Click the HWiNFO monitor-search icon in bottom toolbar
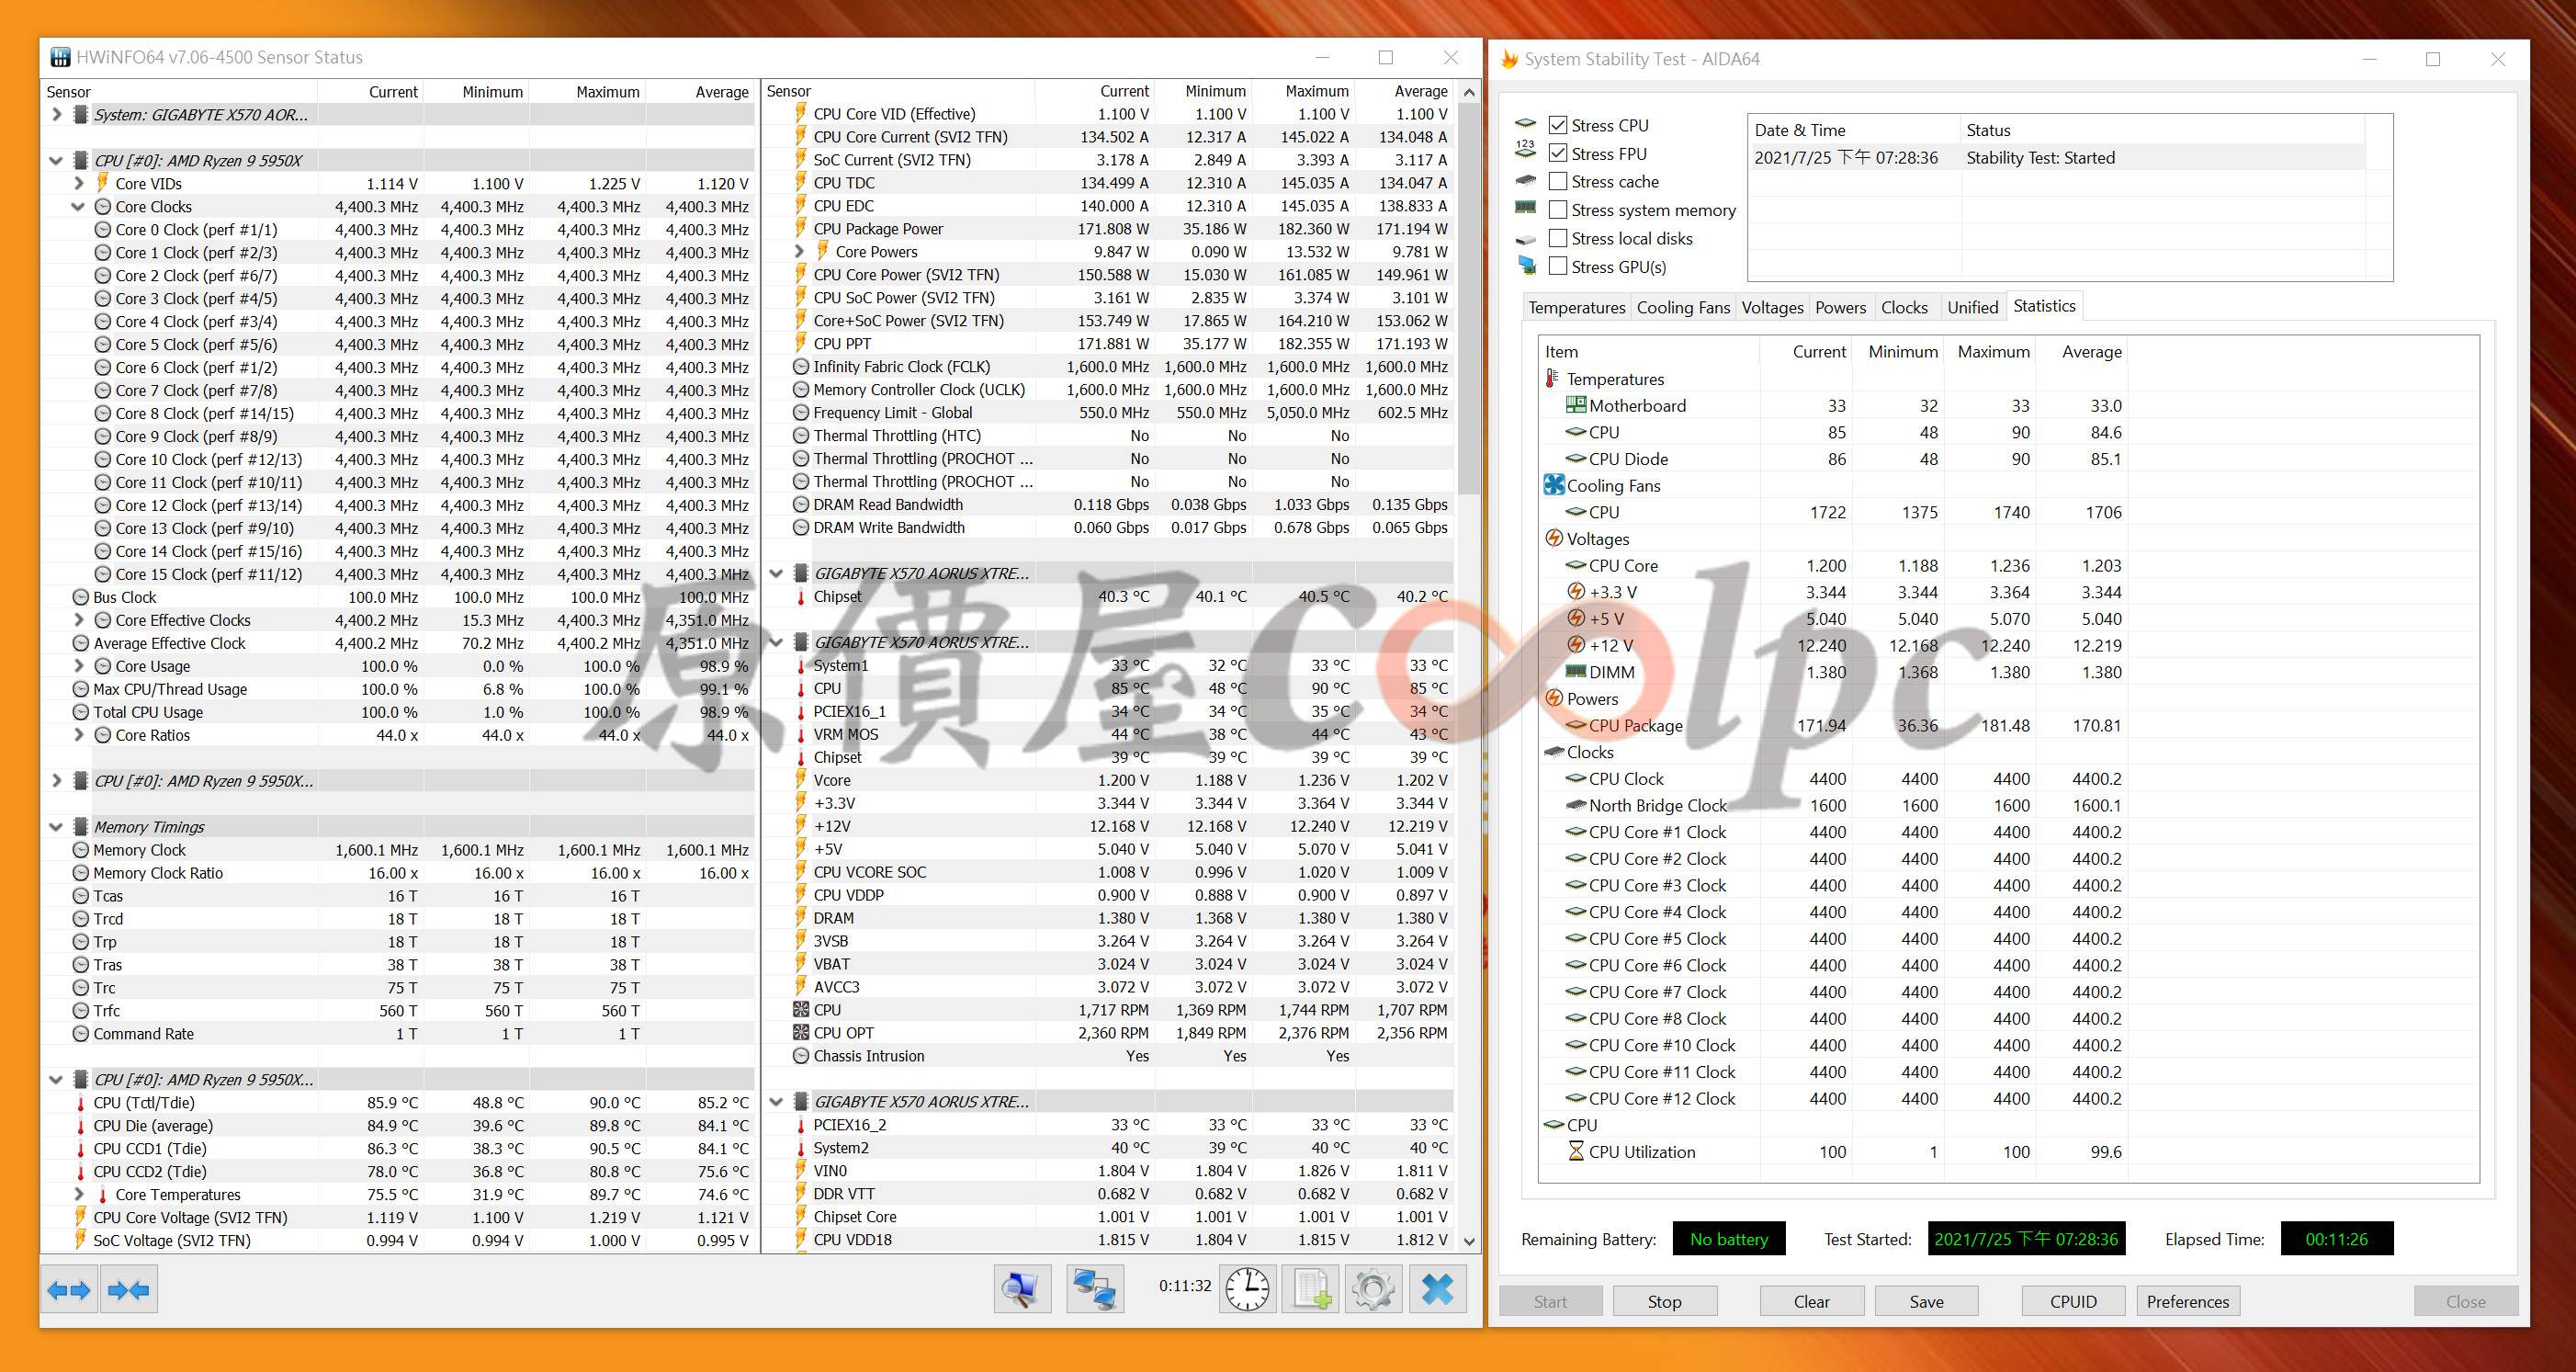This screenshot has width=2576, height=1372. click(1021, 1289)
